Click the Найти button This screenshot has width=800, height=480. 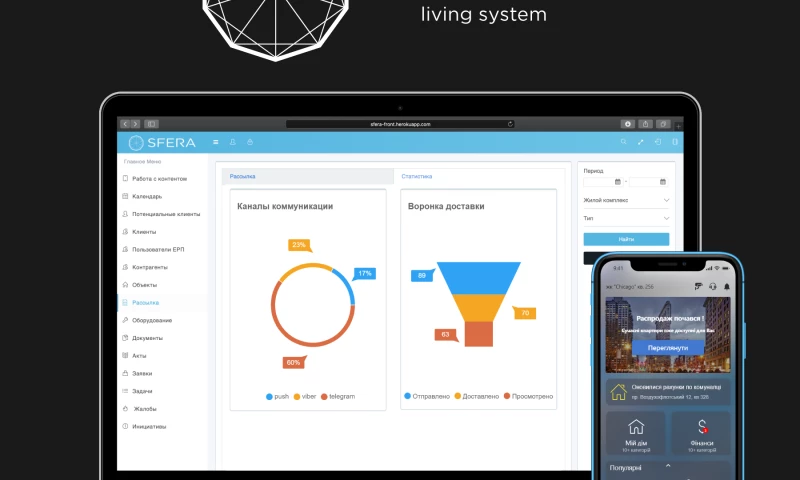pos(626,239)
